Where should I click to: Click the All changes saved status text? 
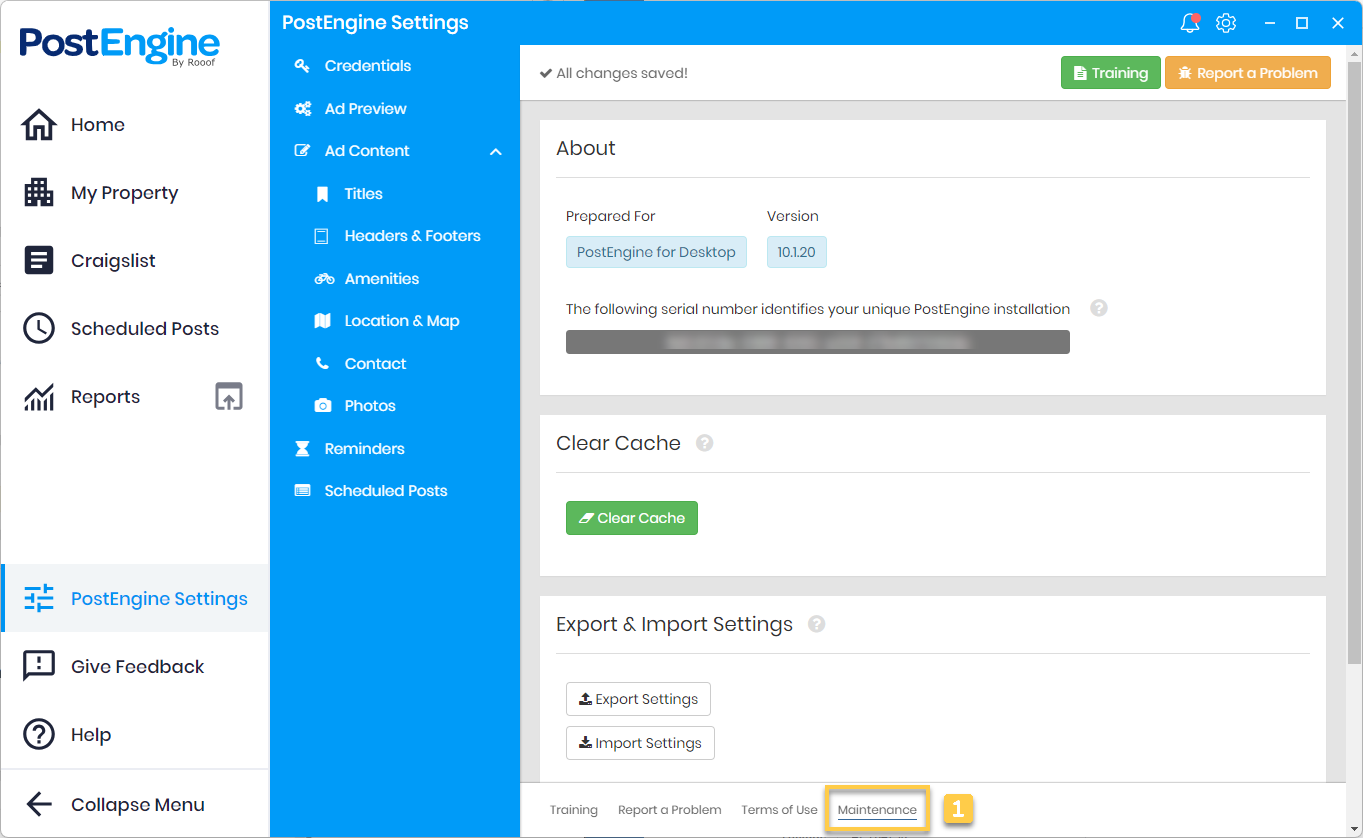click(x=613, y=73)
